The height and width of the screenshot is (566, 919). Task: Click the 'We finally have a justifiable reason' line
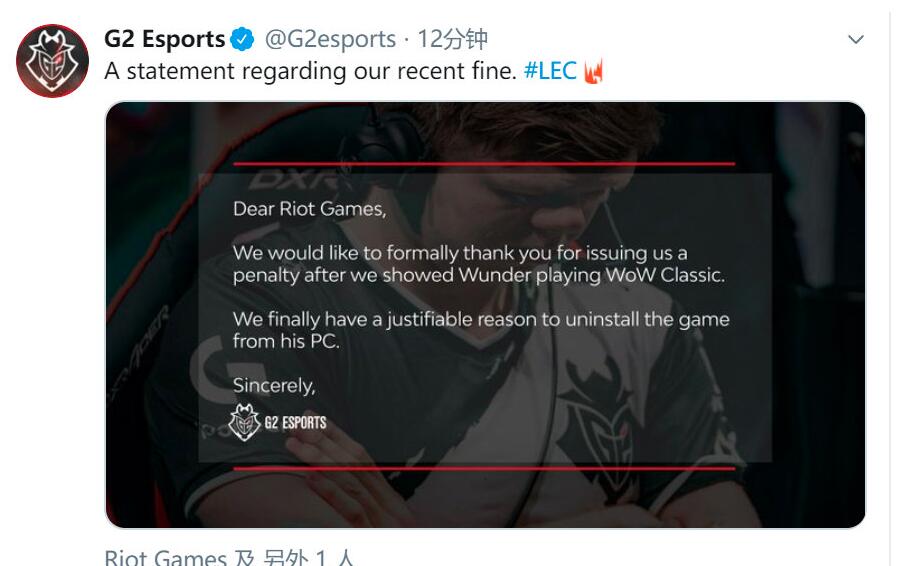click(480, 320)
